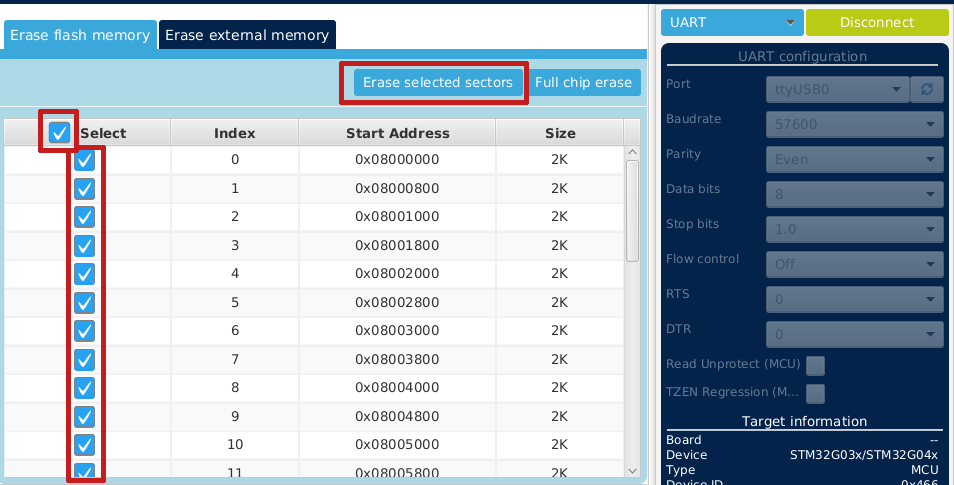The width and height of the screenshot is (954, 485).
Task: Uncheck sector at address 0x08002000
Action: click(x=85, y=273)
